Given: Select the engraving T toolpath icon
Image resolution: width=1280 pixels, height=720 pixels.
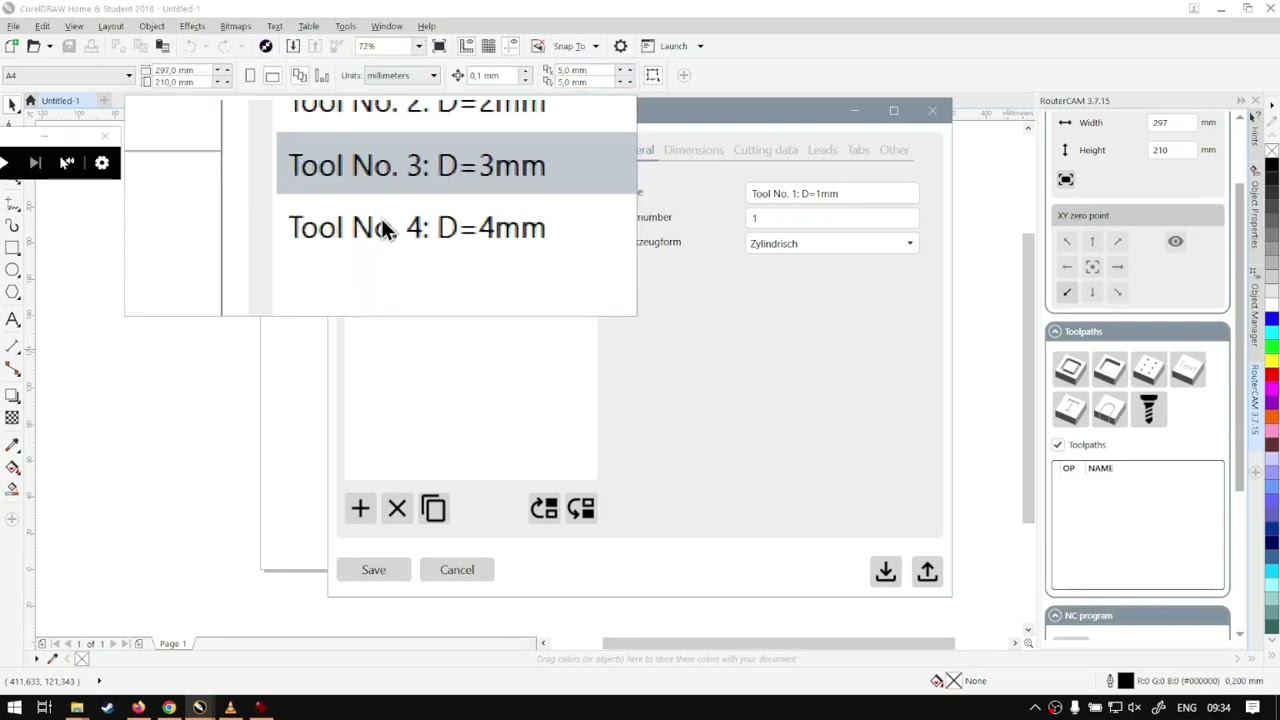Looking at the screenshot, I should coord(1070,409).
